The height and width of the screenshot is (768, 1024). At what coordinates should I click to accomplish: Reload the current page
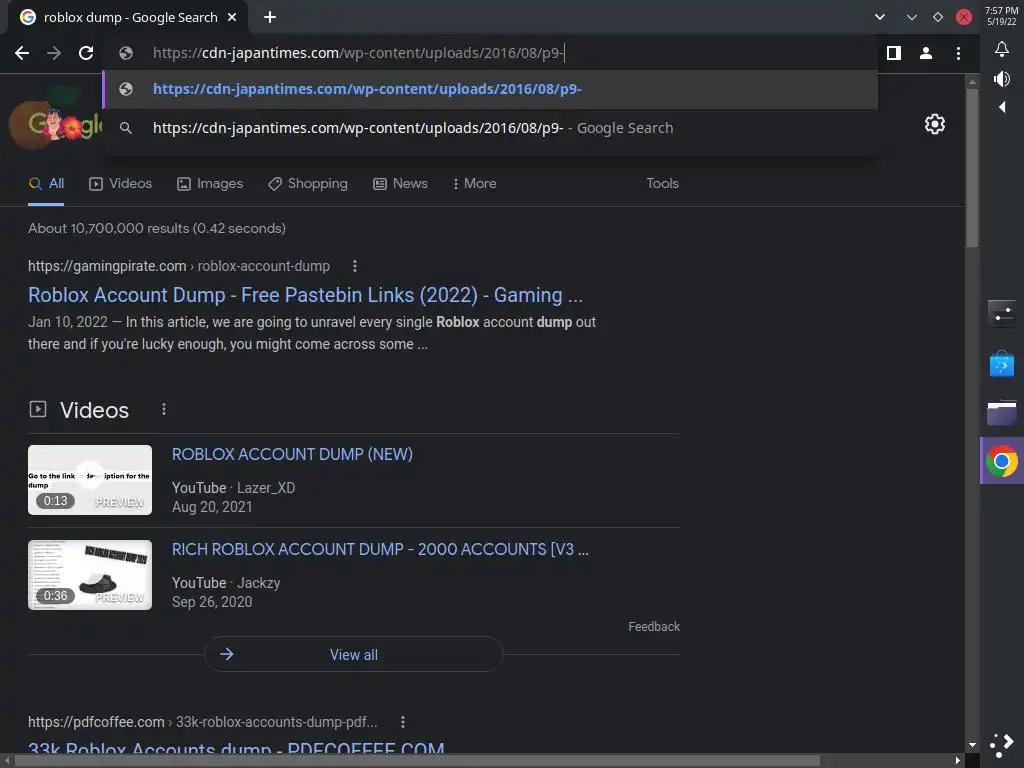point(86,53)
